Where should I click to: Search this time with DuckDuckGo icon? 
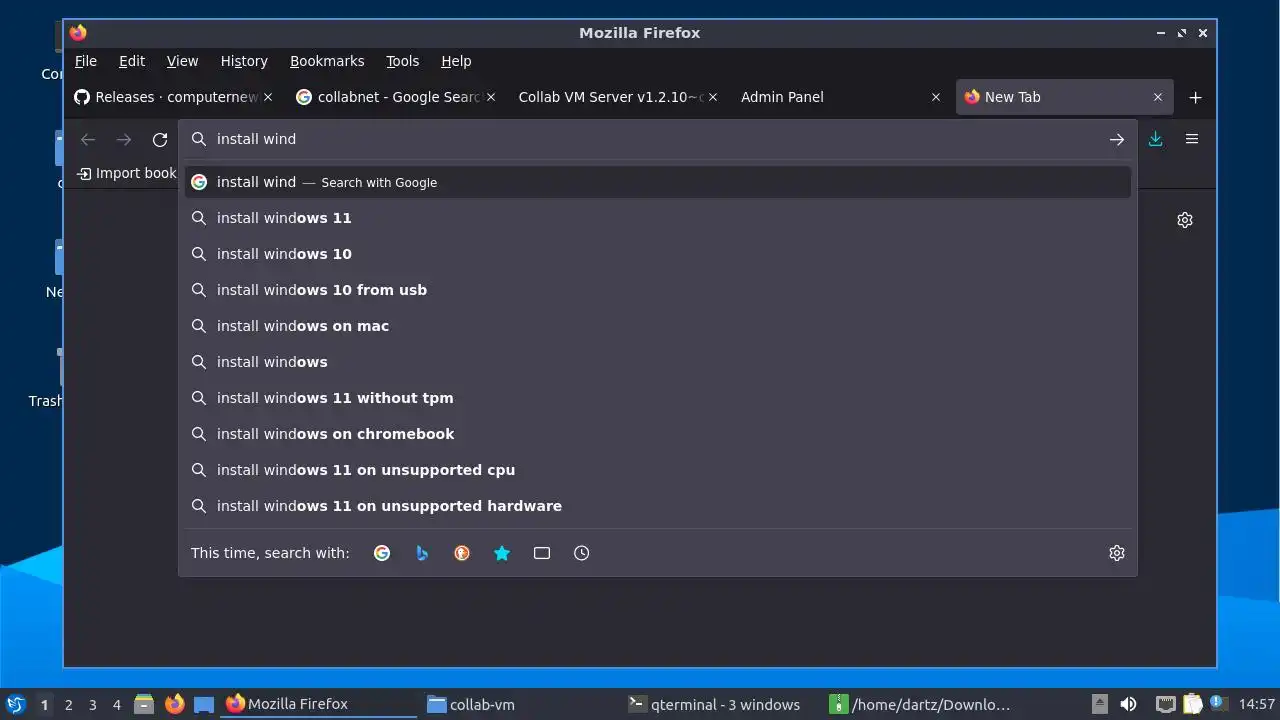[462, 553]
